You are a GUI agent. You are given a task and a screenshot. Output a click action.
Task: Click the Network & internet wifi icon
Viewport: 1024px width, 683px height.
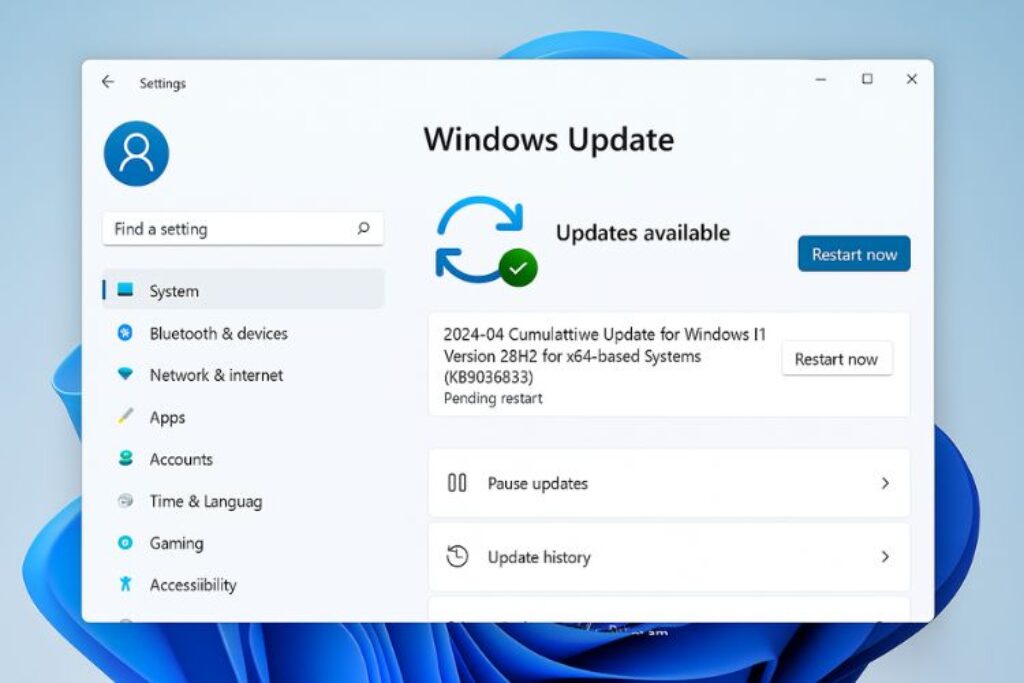point(125,373)
